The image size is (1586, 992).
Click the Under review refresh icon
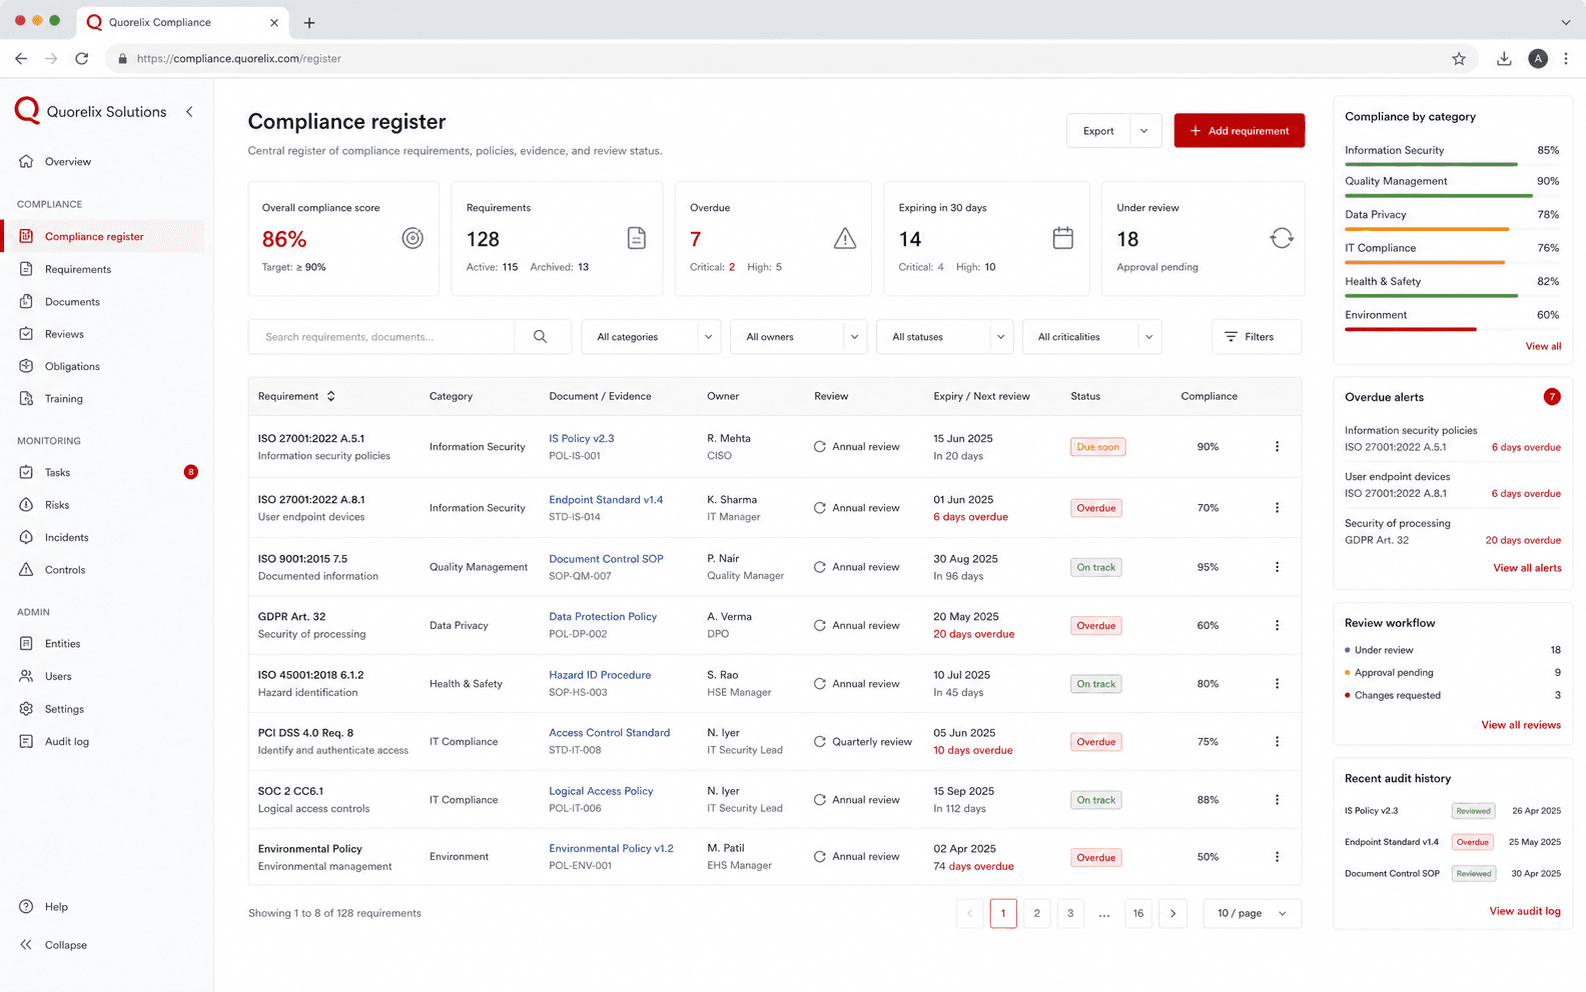[x=1281, y=238]
